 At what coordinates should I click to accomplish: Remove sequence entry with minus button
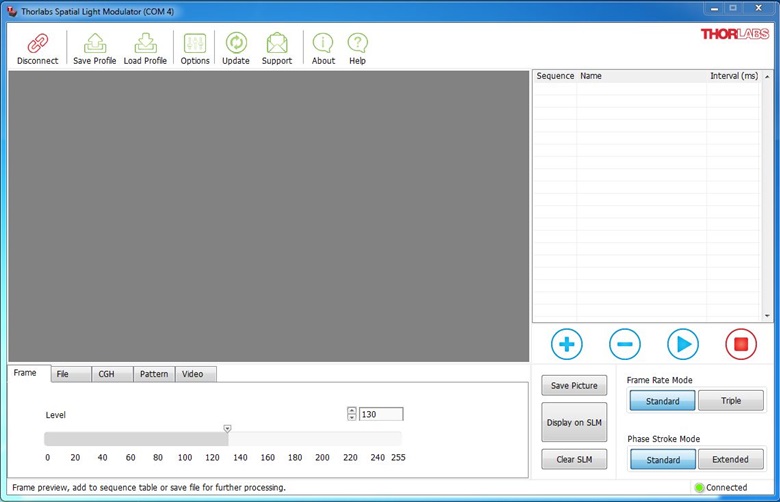pyautogui.click(x=625, y=344)
